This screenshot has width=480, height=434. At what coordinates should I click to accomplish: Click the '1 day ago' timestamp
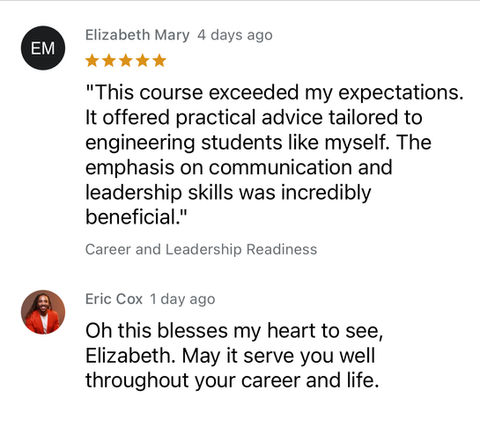182,299
